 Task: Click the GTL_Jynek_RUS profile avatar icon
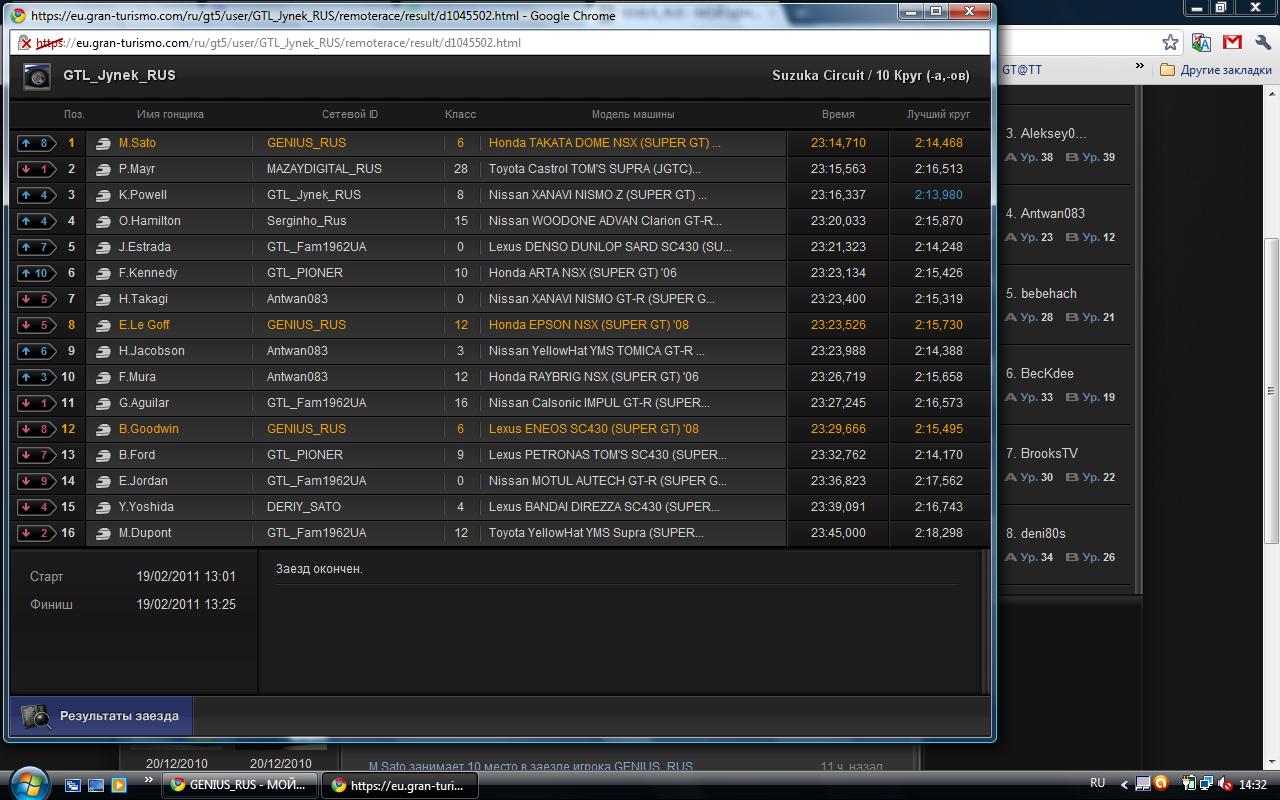point(37,76)
